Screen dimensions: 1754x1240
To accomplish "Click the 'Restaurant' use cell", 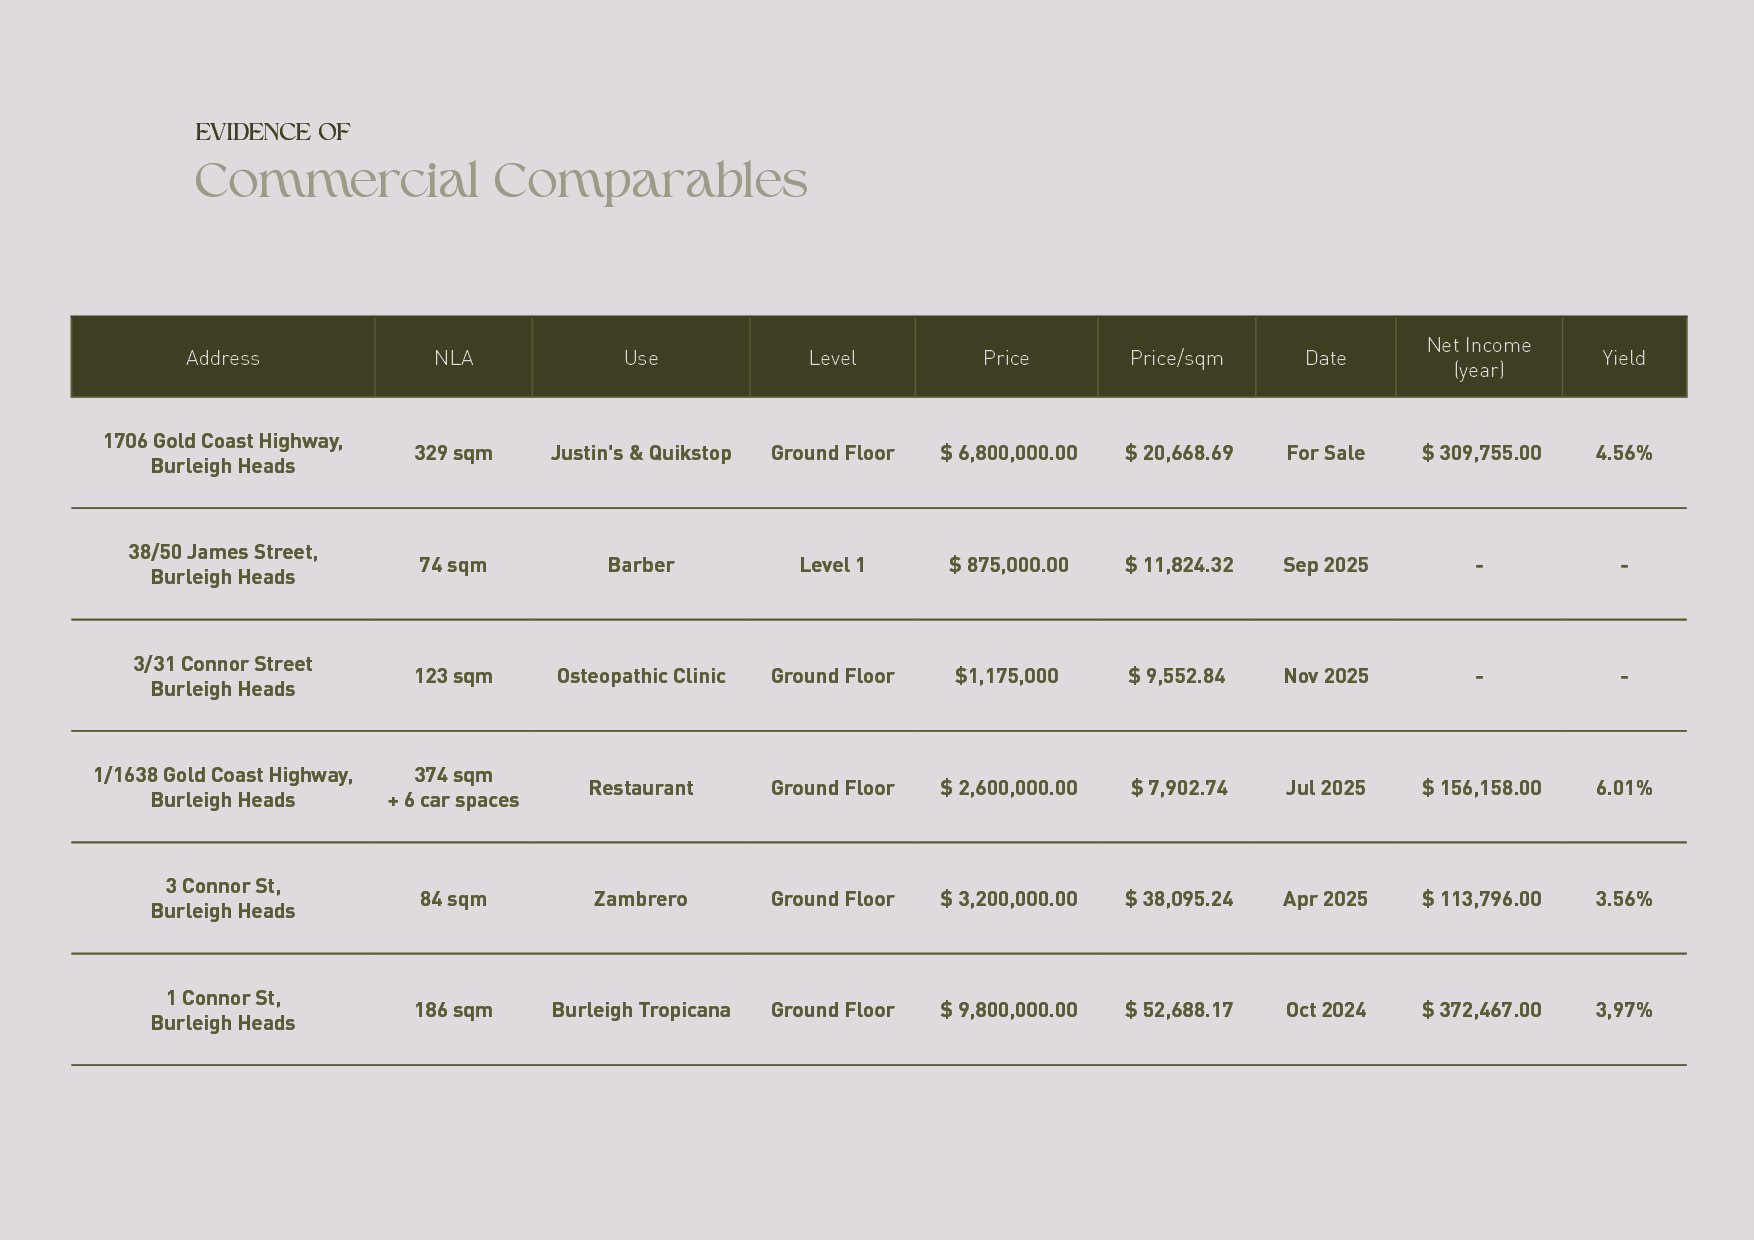I will point(641,788).
